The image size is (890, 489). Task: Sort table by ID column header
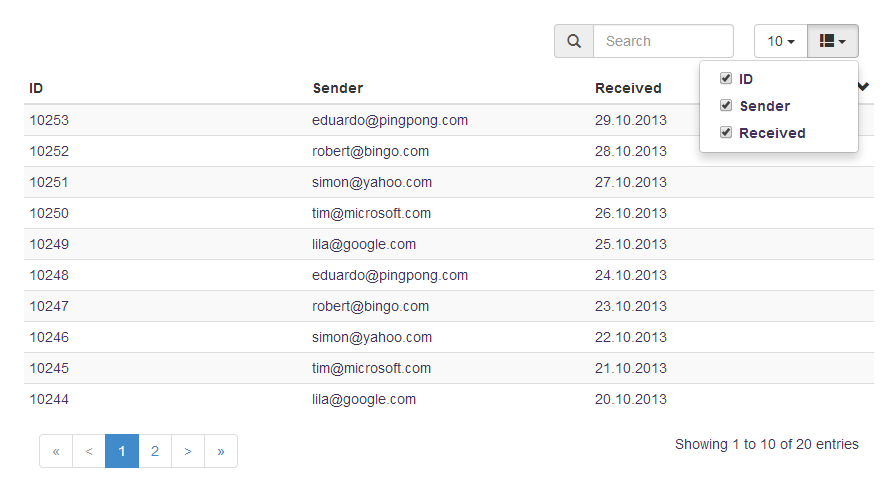[36, 88]
